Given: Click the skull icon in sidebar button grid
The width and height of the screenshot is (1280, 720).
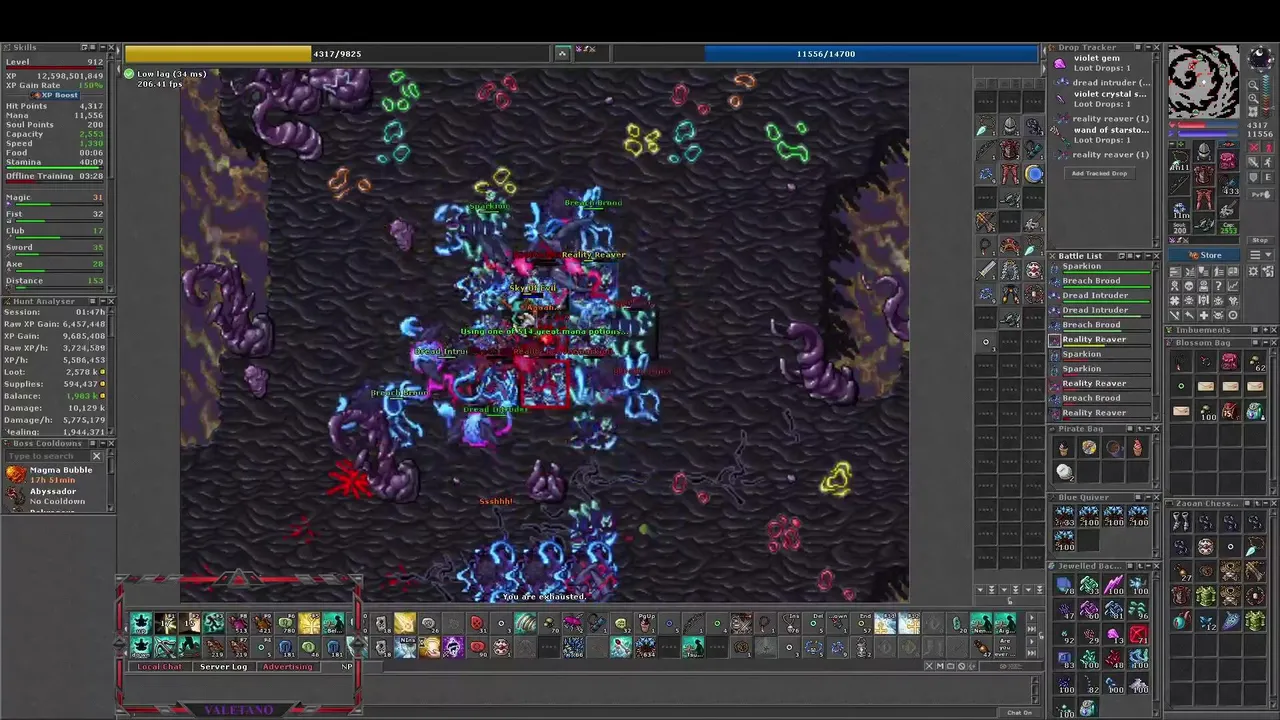Looking at the screenshot, I should (x=1188, y=286).
